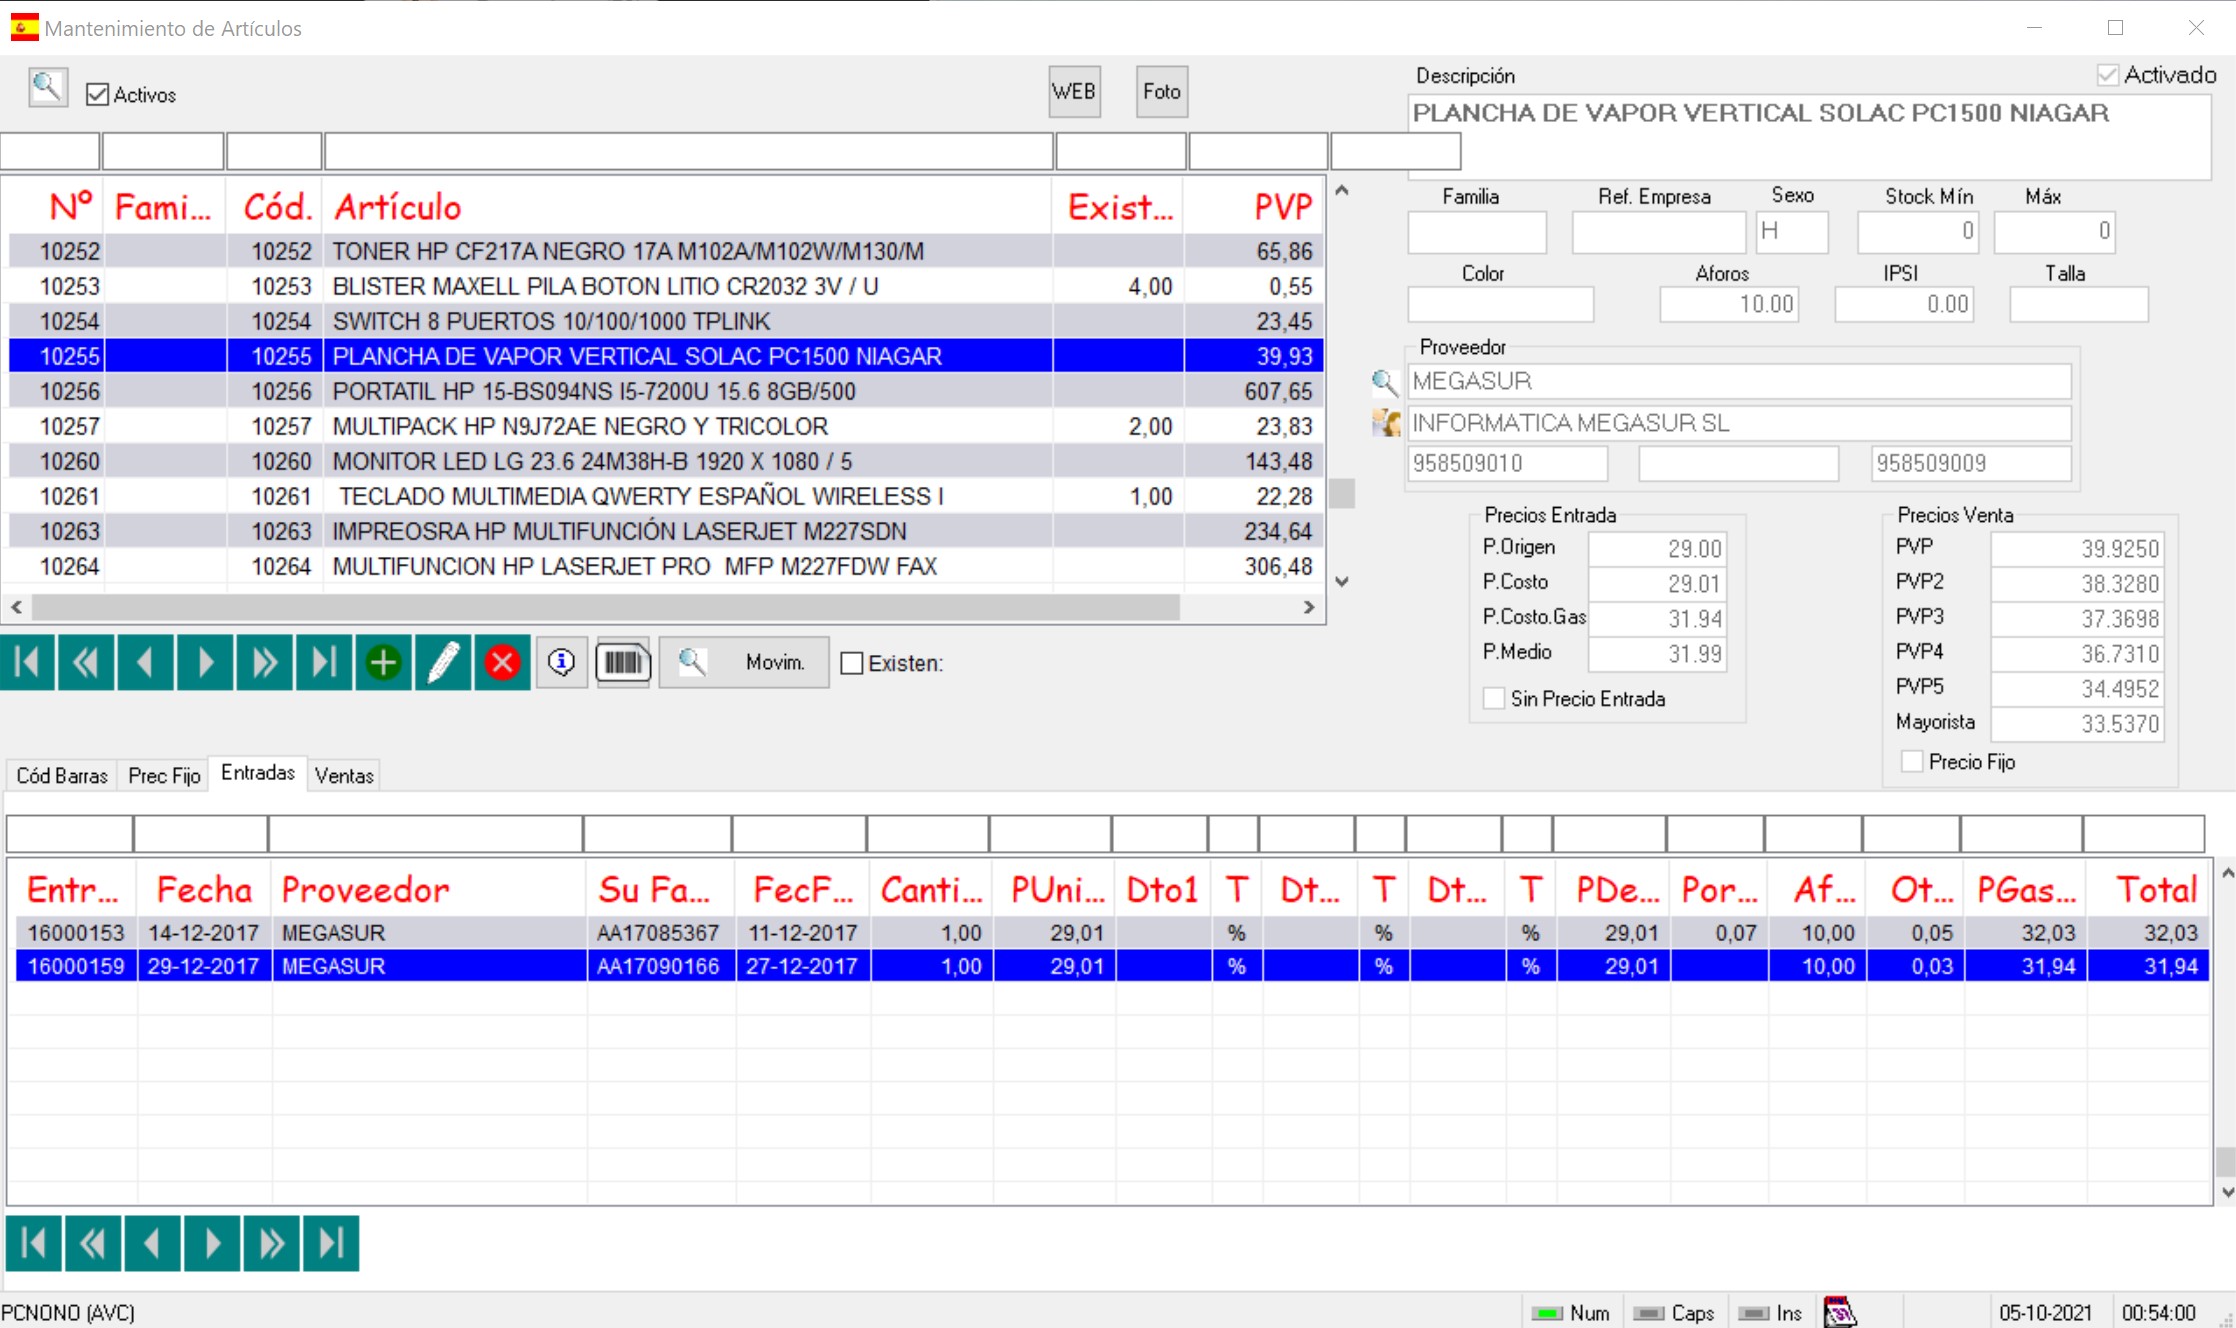Image resolution: width=2236 pixels, height=1328 pixels.
Task: Open the Cód Barras tab
Action: 62,775
